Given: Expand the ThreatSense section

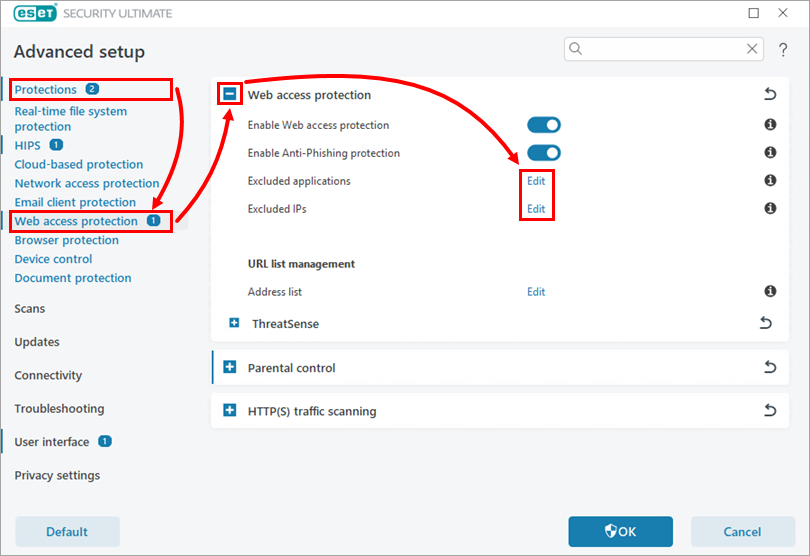Looking at the screenshot, I should [234, 323].
